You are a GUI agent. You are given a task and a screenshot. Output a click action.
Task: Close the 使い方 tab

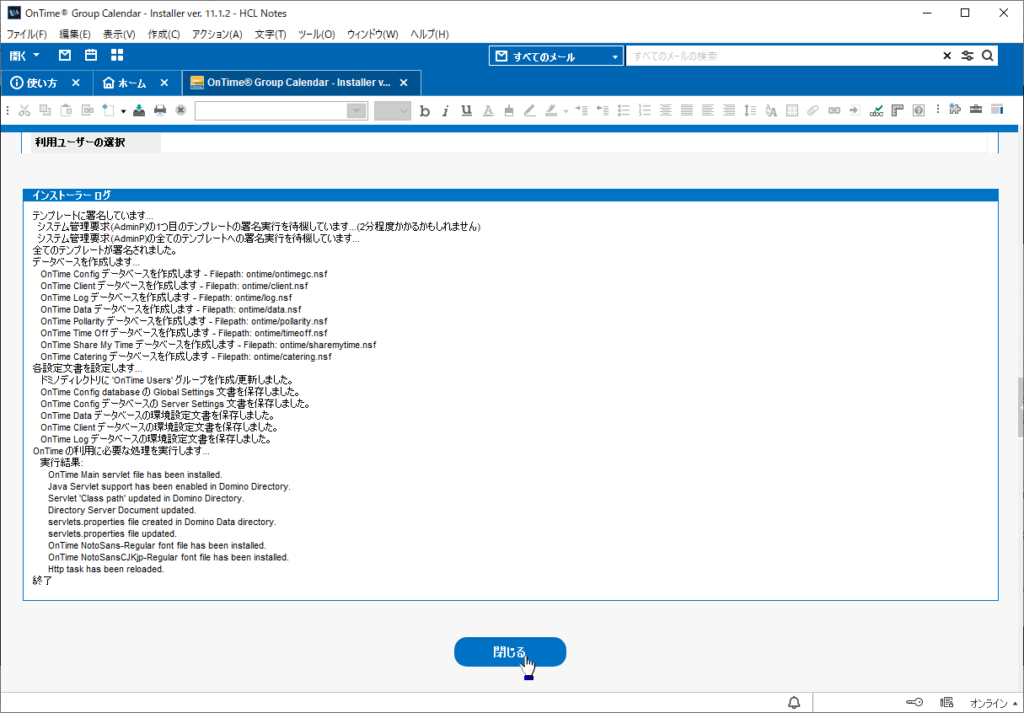(76, 83)
